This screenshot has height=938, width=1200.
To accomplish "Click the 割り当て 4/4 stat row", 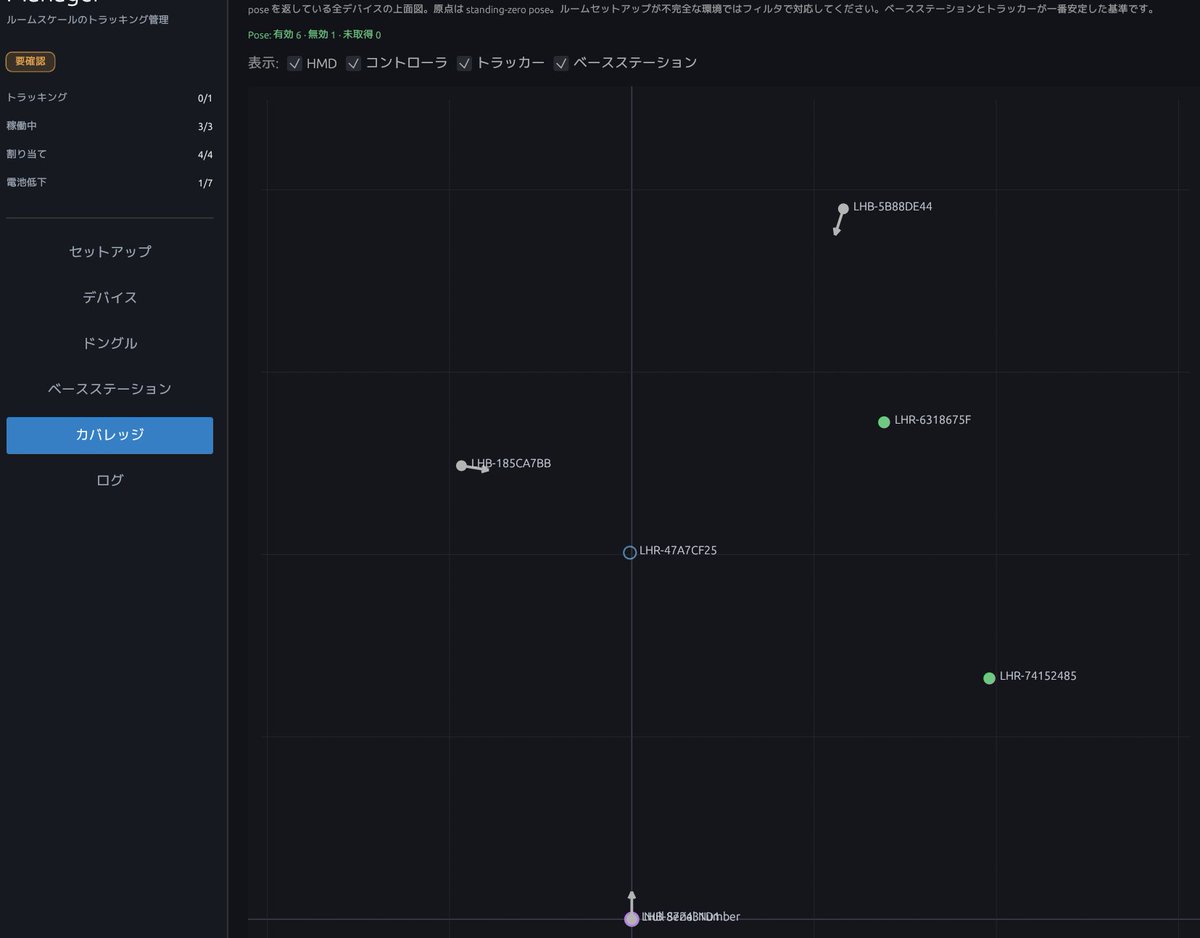I will point(110,154).
